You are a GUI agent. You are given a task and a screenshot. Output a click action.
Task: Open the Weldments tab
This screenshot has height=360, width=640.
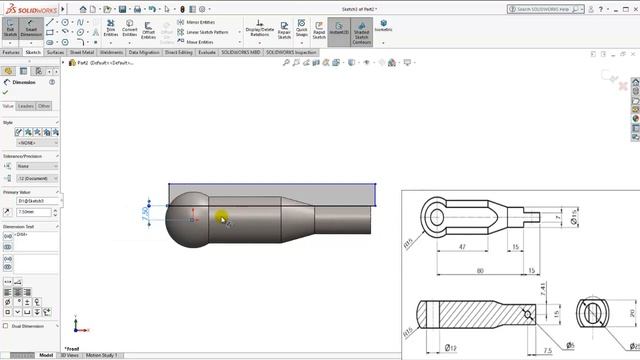[111, 52]
